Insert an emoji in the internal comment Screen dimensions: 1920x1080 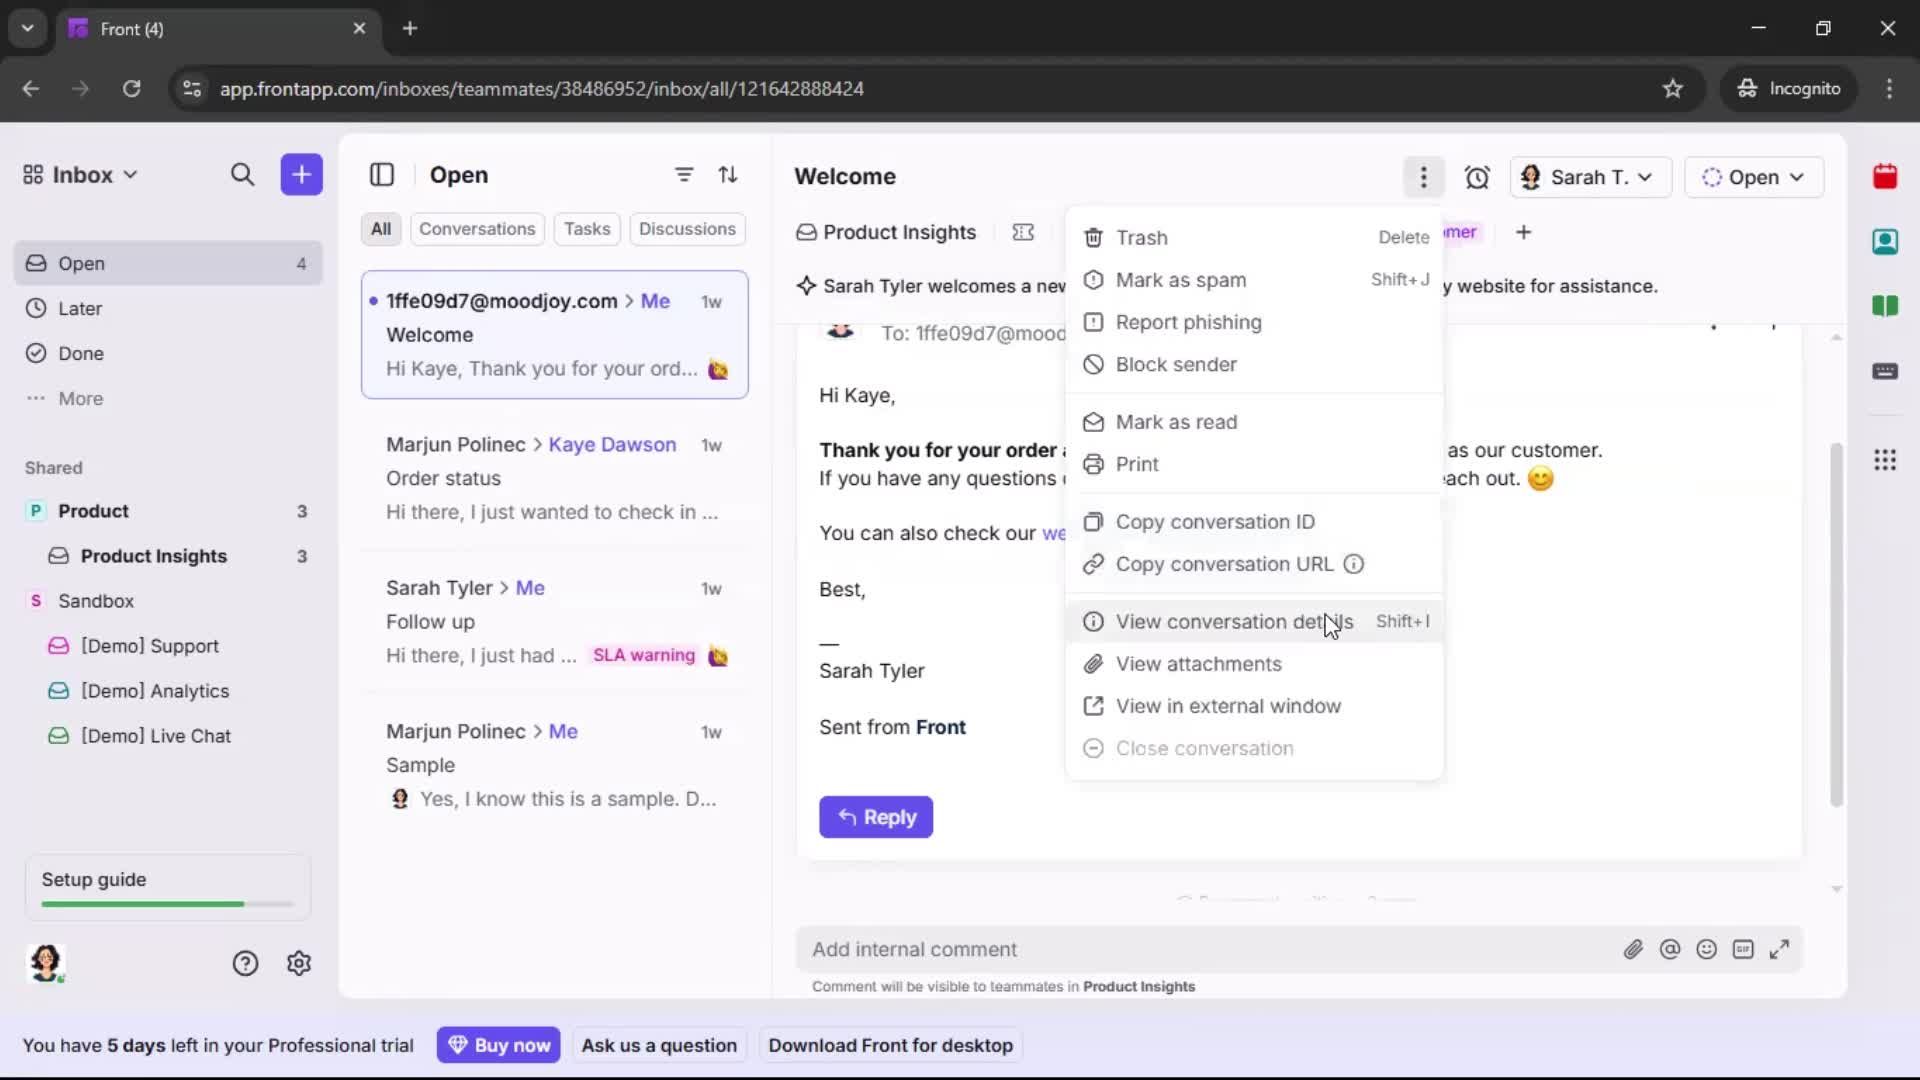(1707, 949)
